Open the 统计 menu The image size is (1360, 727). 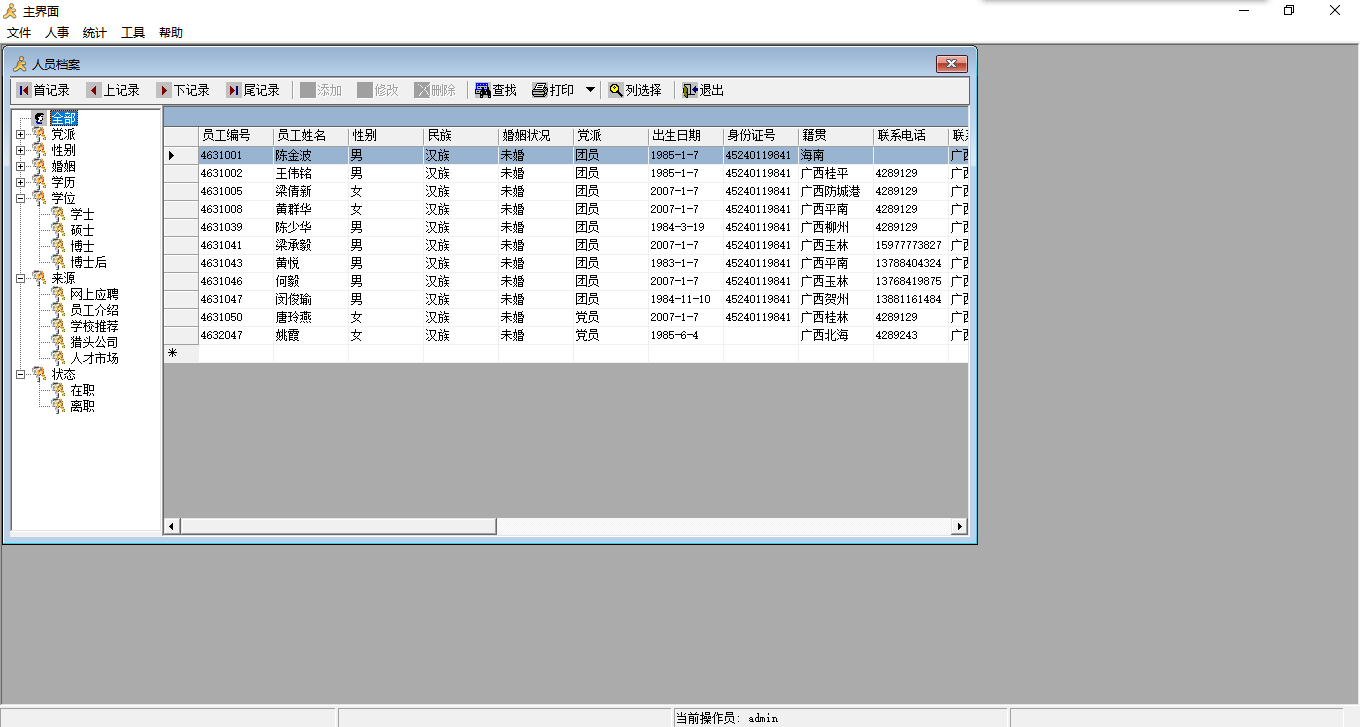[95, 33]
